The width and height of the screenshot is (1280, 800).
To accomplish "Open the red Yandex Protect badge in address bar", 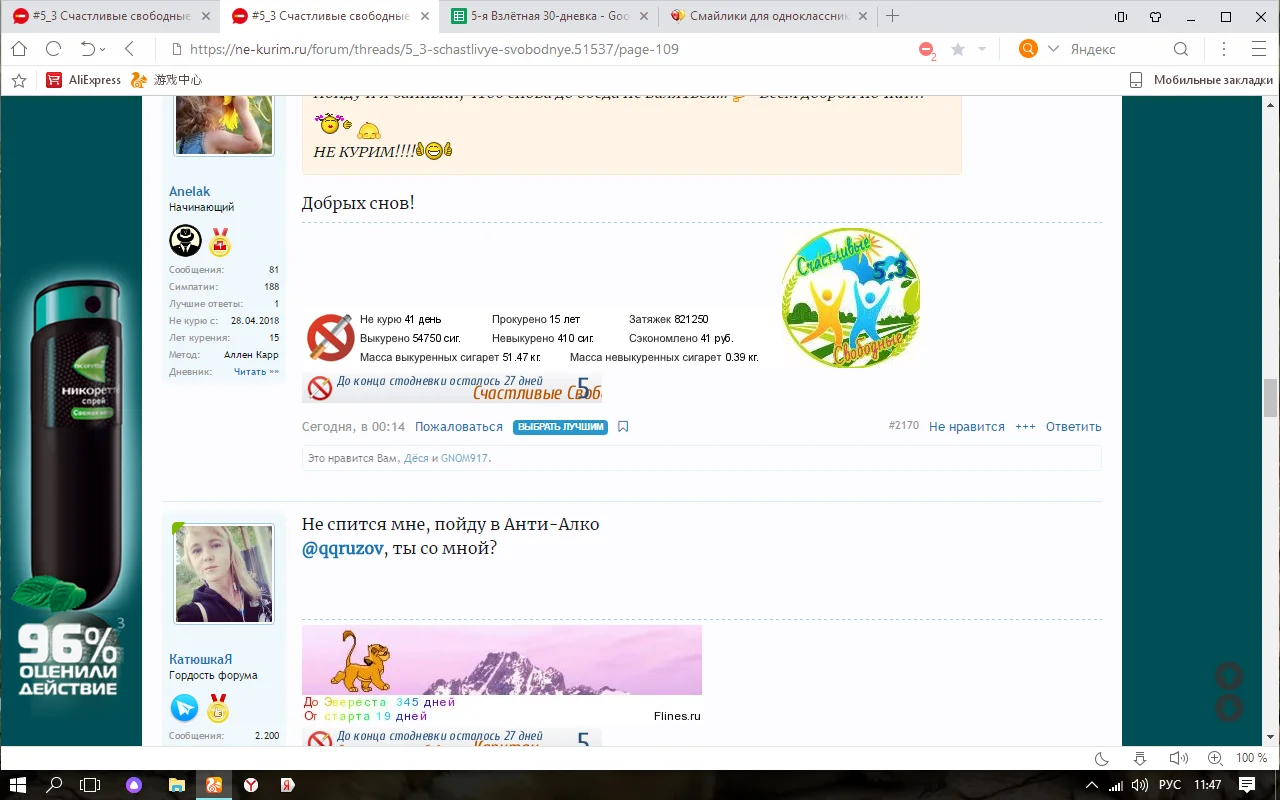I will [924, 47].
